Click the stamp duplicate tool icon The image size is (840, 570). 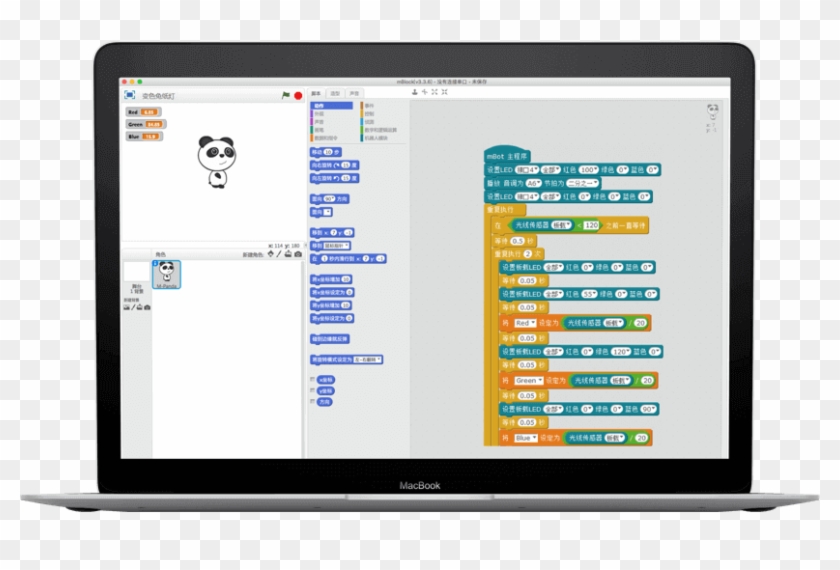coord(414,92)
